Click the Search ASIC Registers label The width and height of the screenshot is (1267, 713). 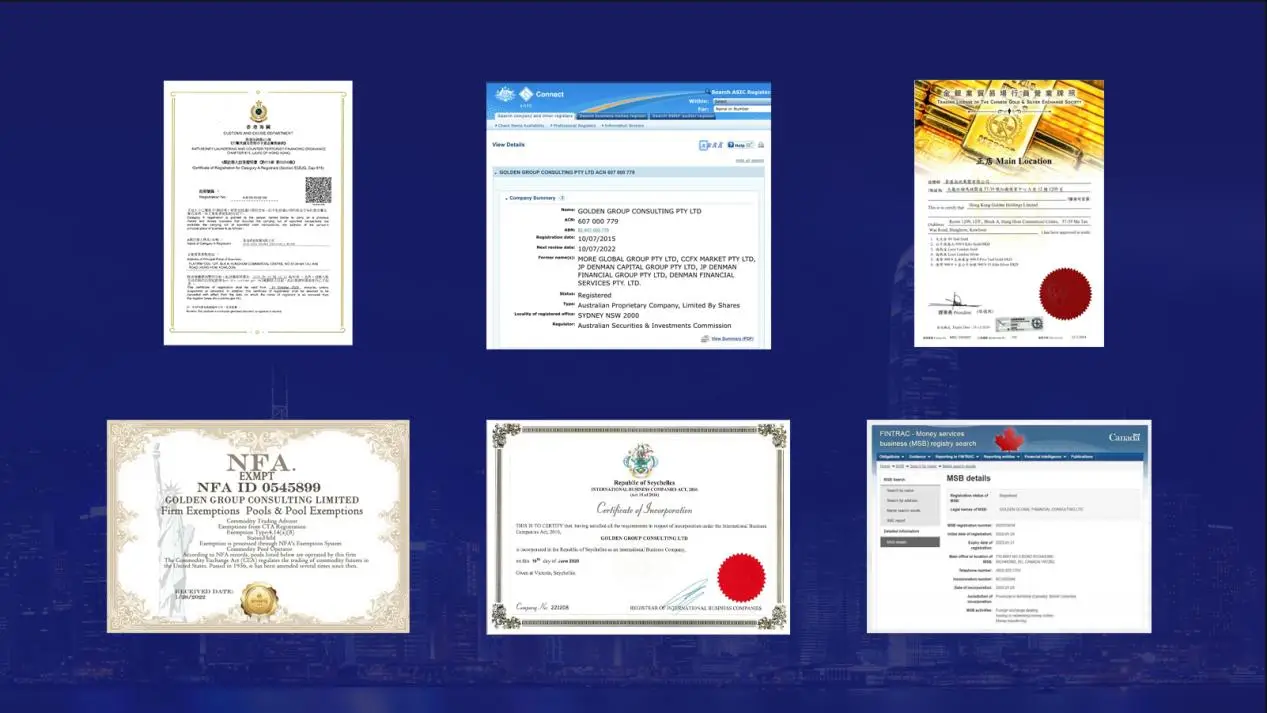coord(739,92)
